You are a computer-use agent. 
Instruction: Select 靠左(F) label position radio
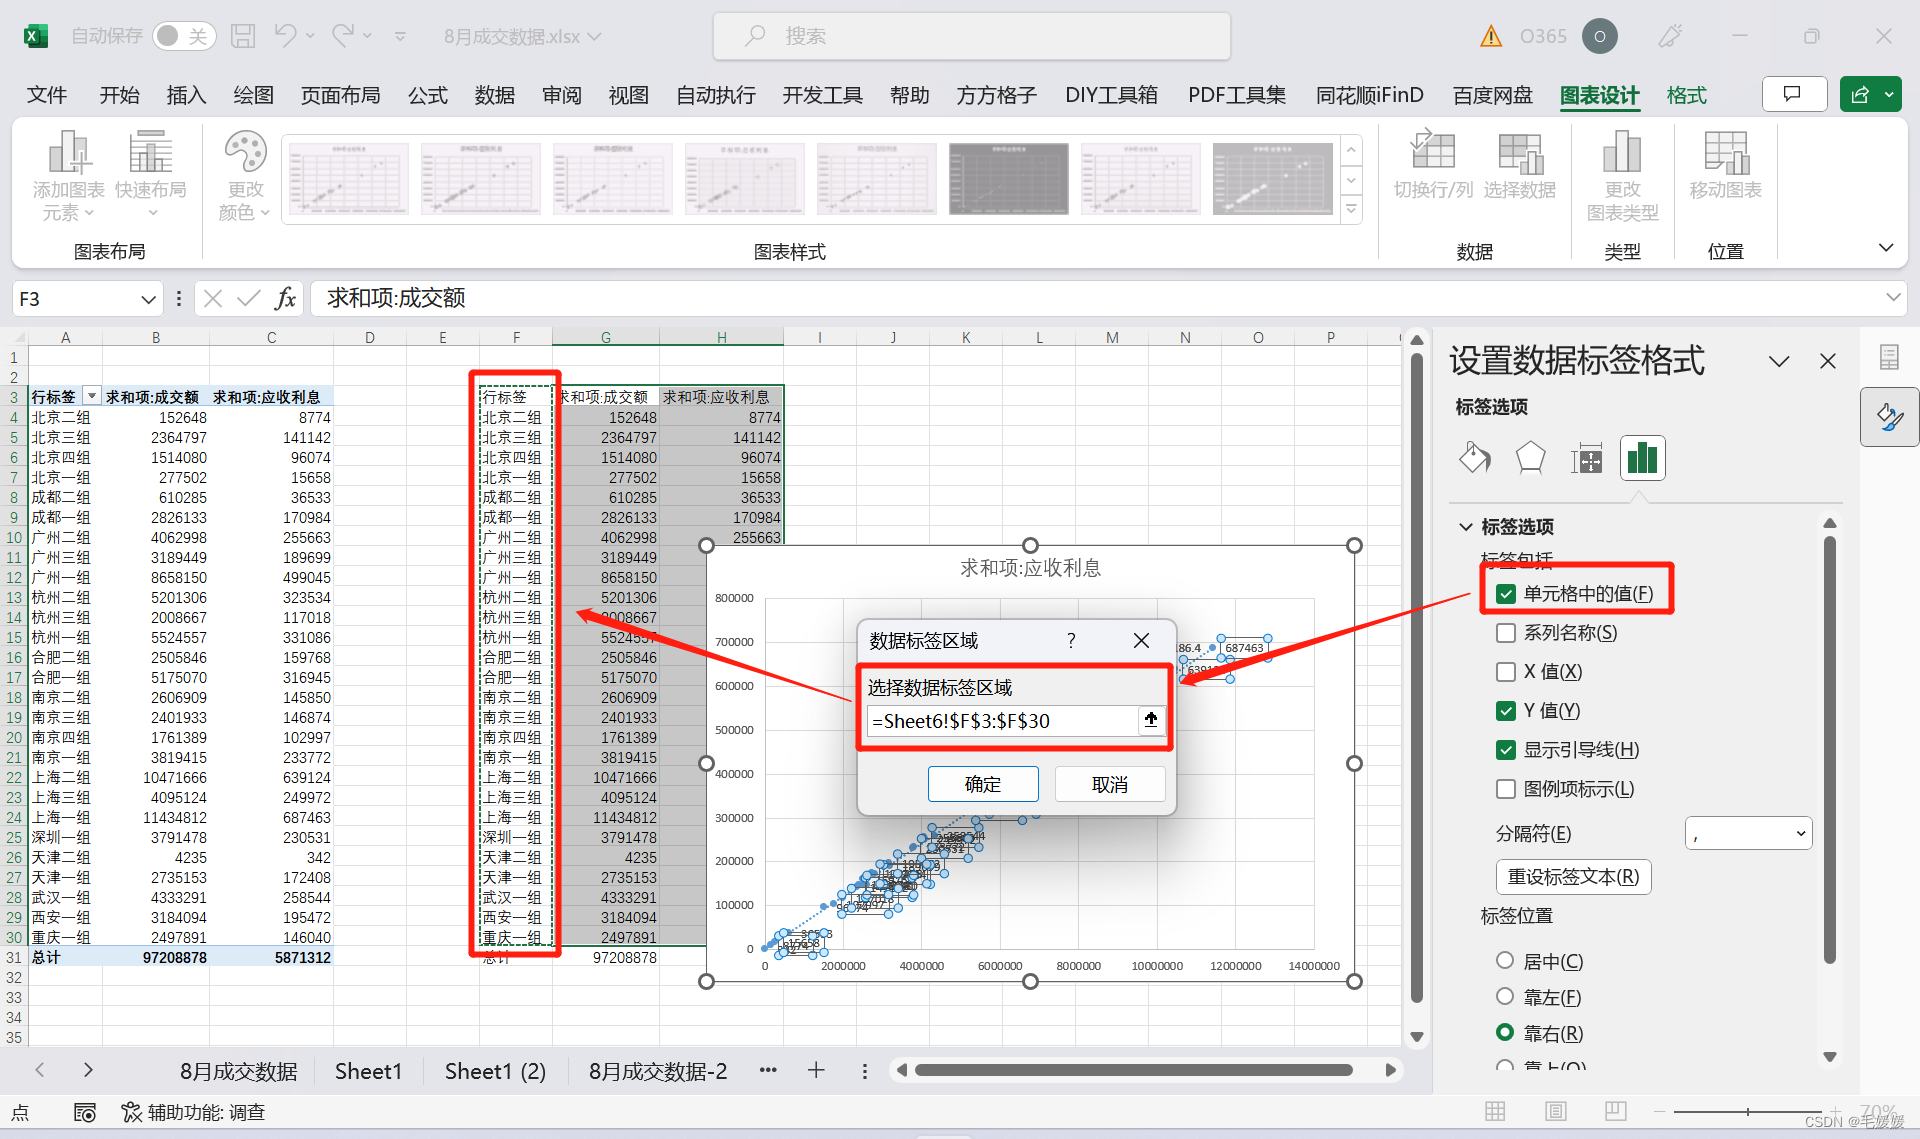pyautogui.click(x=1505, y=996)
